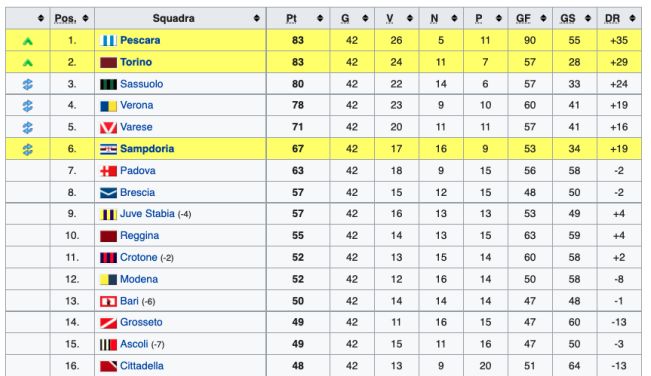Image resolution: width=651 pixels, height=376 pixels.
Task: Click the Bari flag icon
Action: (x=108, y=301)
